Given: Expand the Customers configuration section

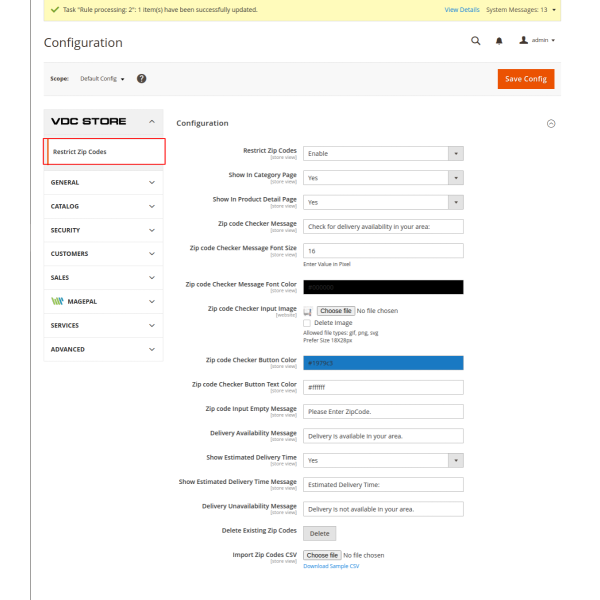Looking at the screenshot, I should tap(104, 254).
